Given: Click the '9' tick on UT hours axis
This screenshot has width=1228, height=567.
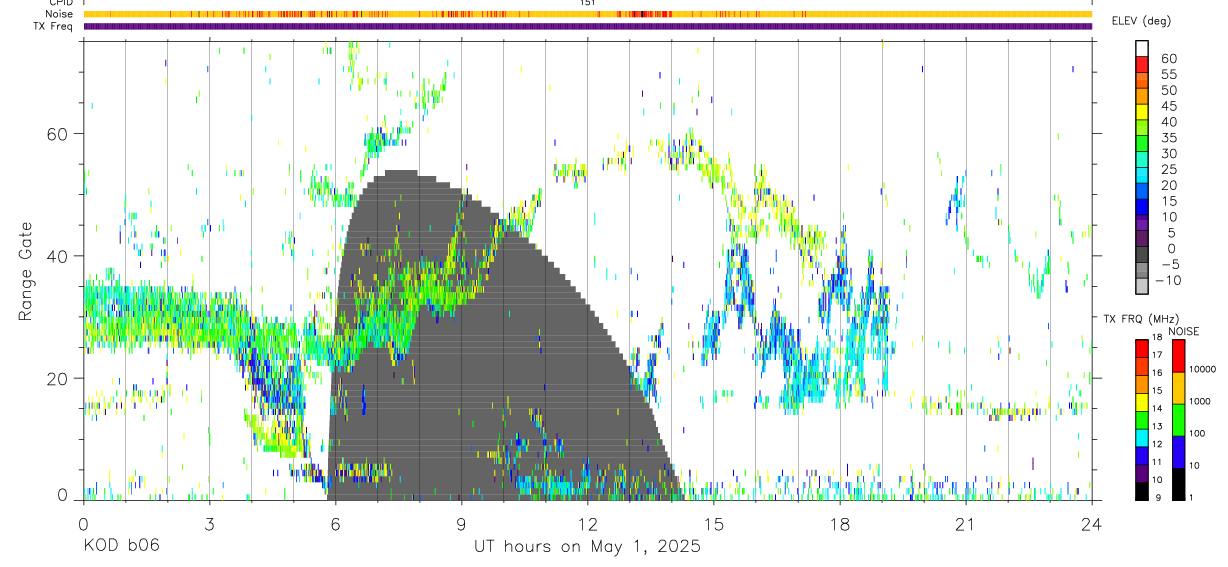Looking at the screenshot, I should pyautogui.click(x=461, y=523).
